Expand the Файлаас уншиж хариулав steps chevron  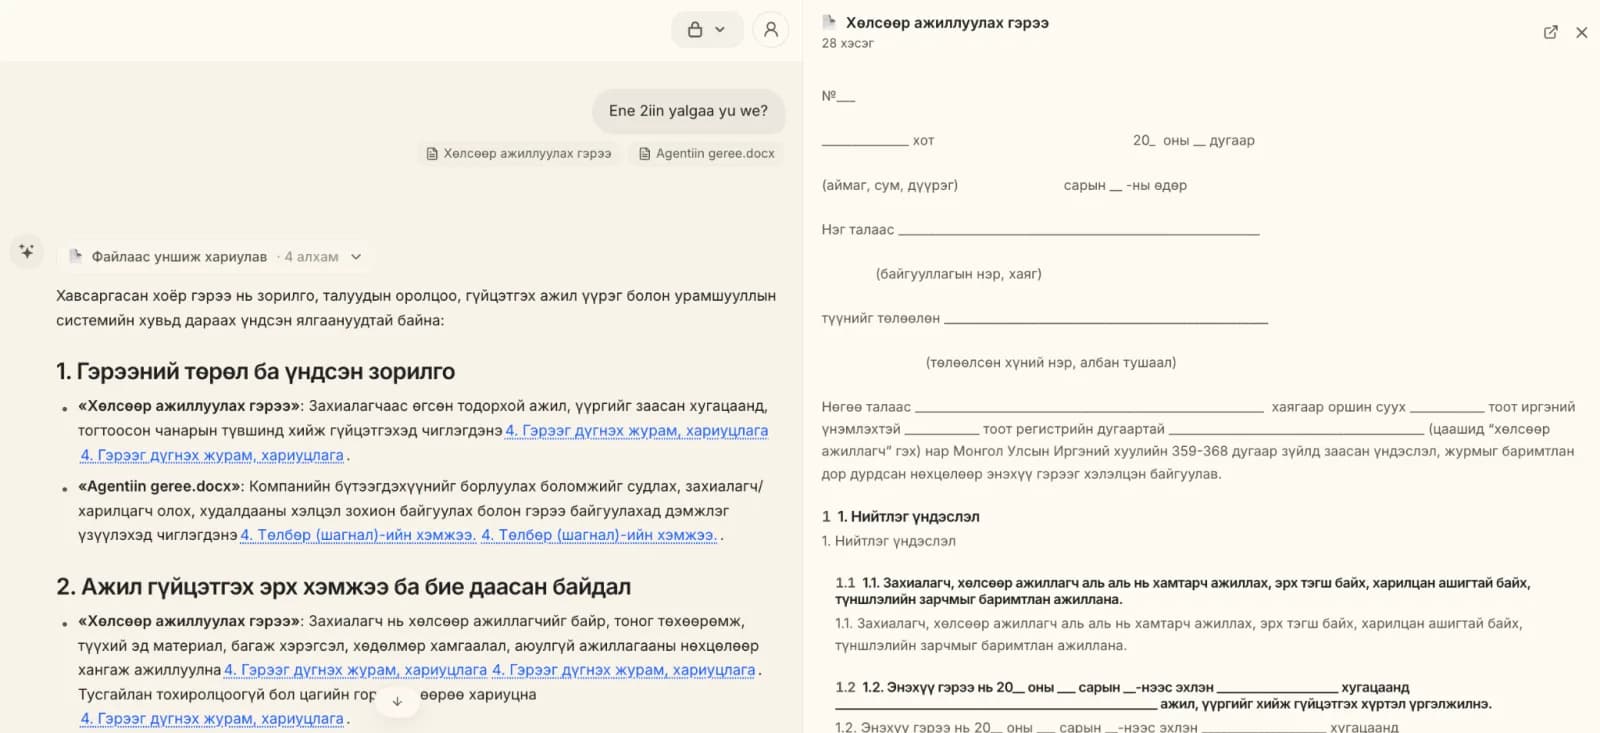pos(356,257)
